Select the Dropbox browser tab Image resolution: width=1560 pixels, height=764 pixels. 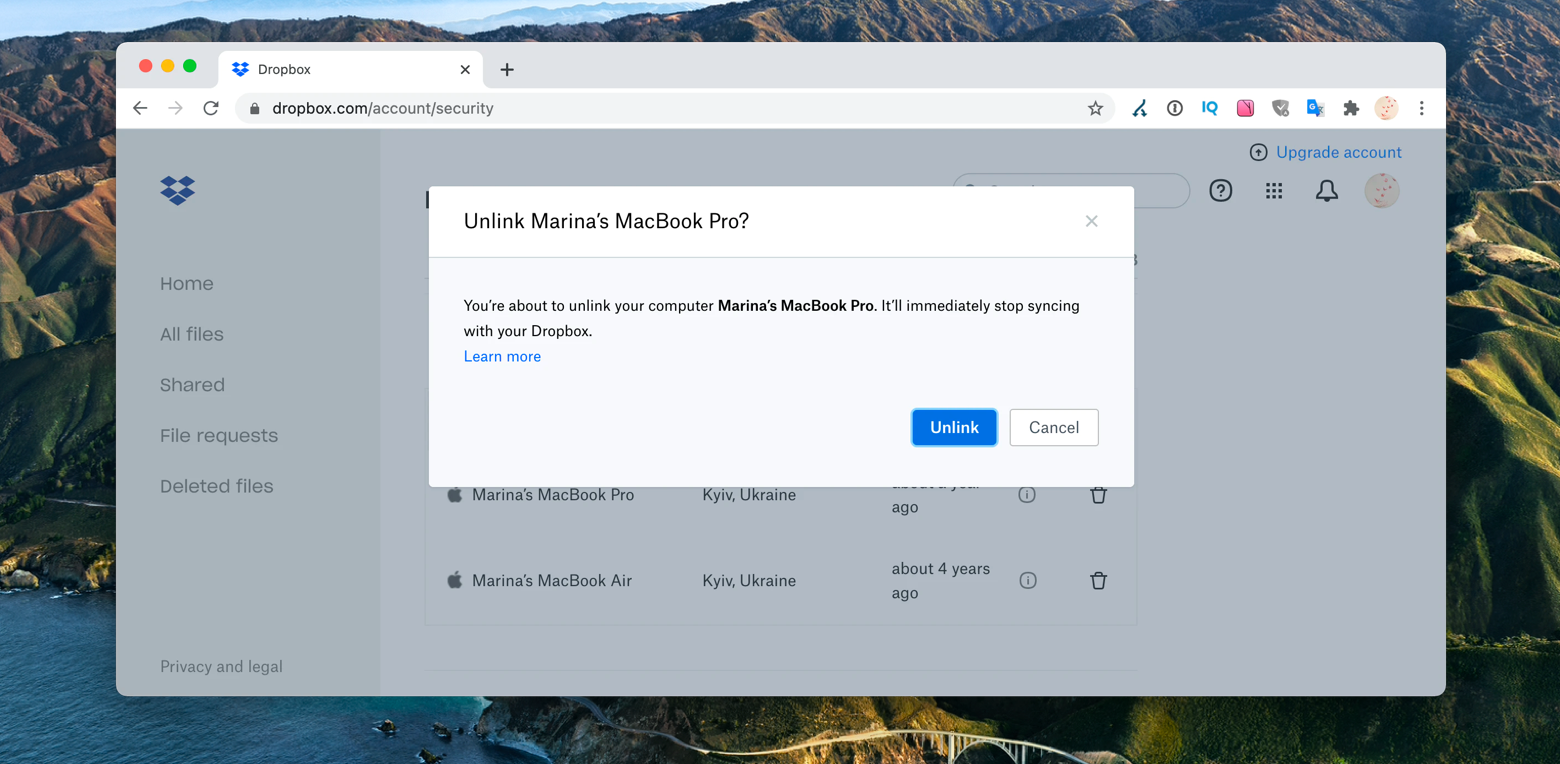click(x=350, y=69)
